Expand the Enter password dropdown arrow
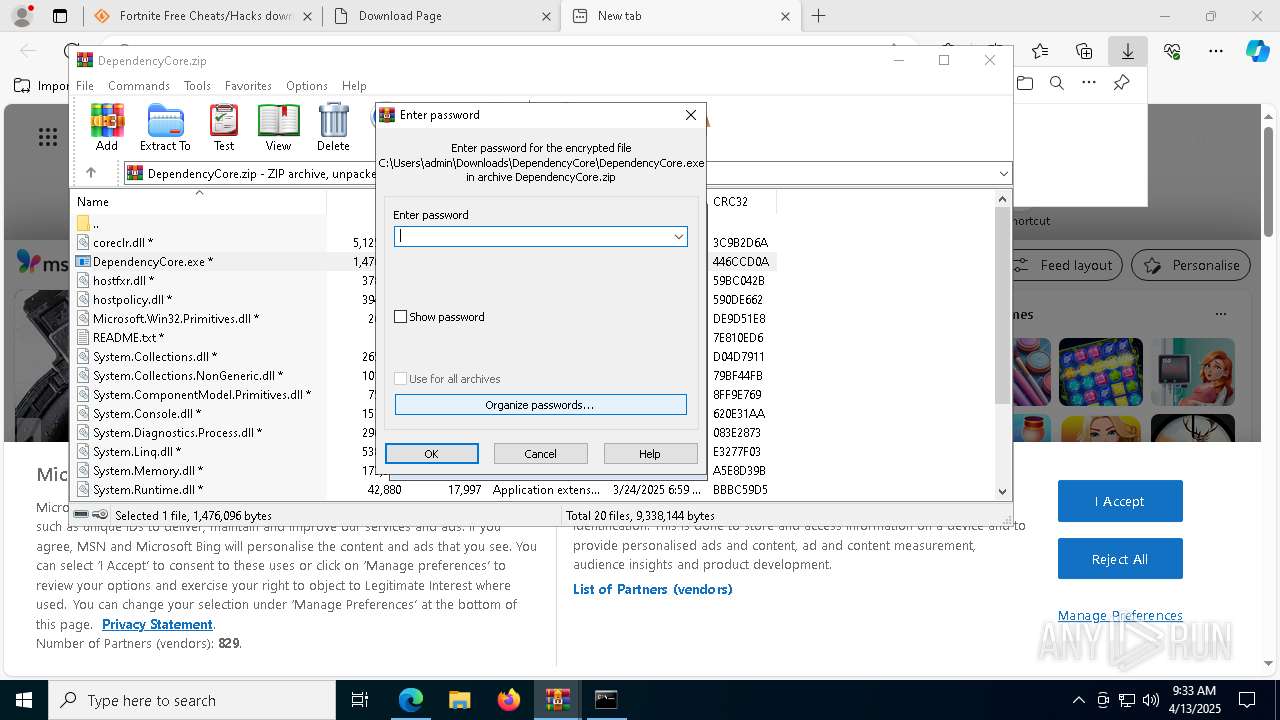This screenshot has width=1280, height=720. [678, 237]
